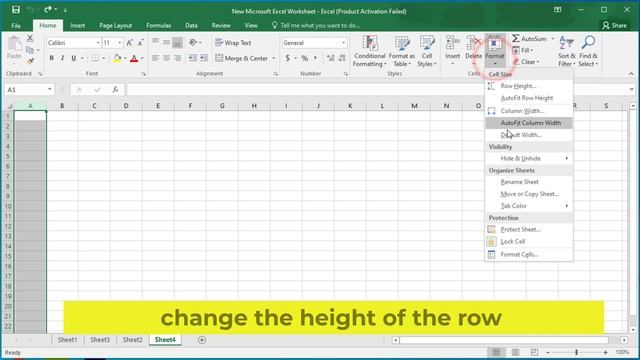Click the Format Painter brush icon

pos(30,61)
